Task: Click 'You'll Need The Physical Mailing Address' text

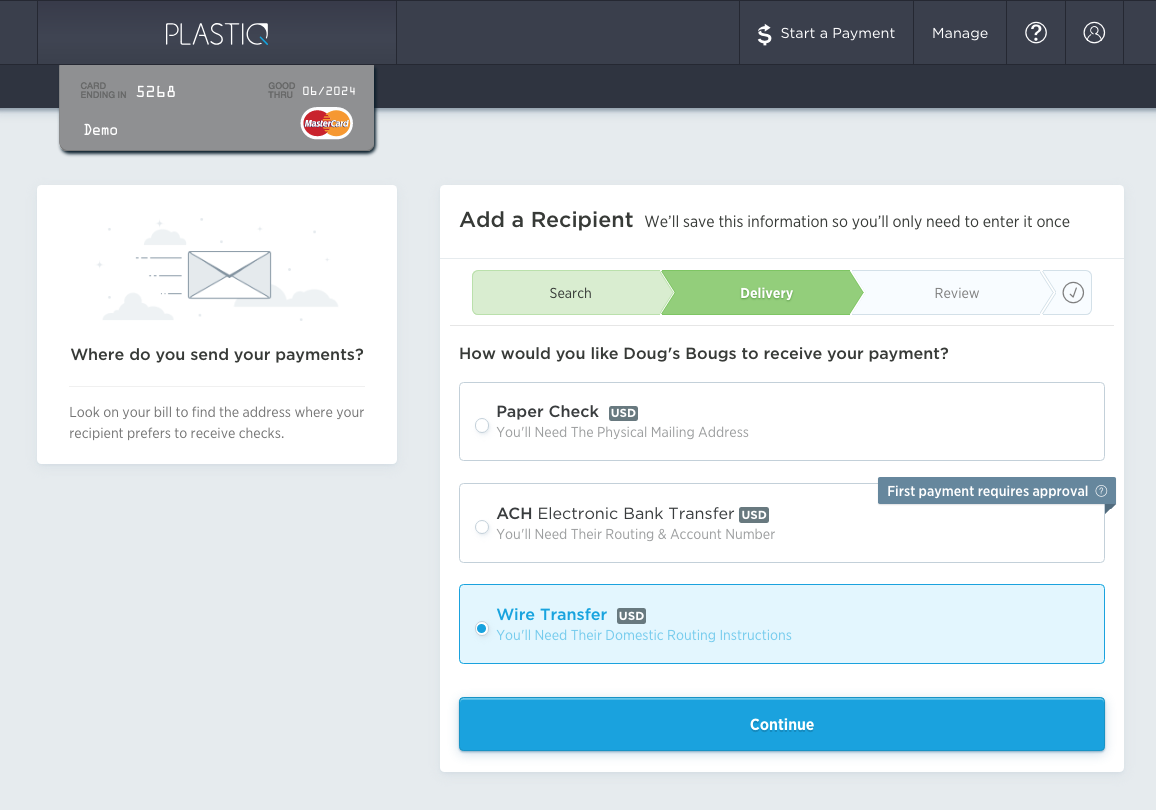Action: [x=622, y=433]
